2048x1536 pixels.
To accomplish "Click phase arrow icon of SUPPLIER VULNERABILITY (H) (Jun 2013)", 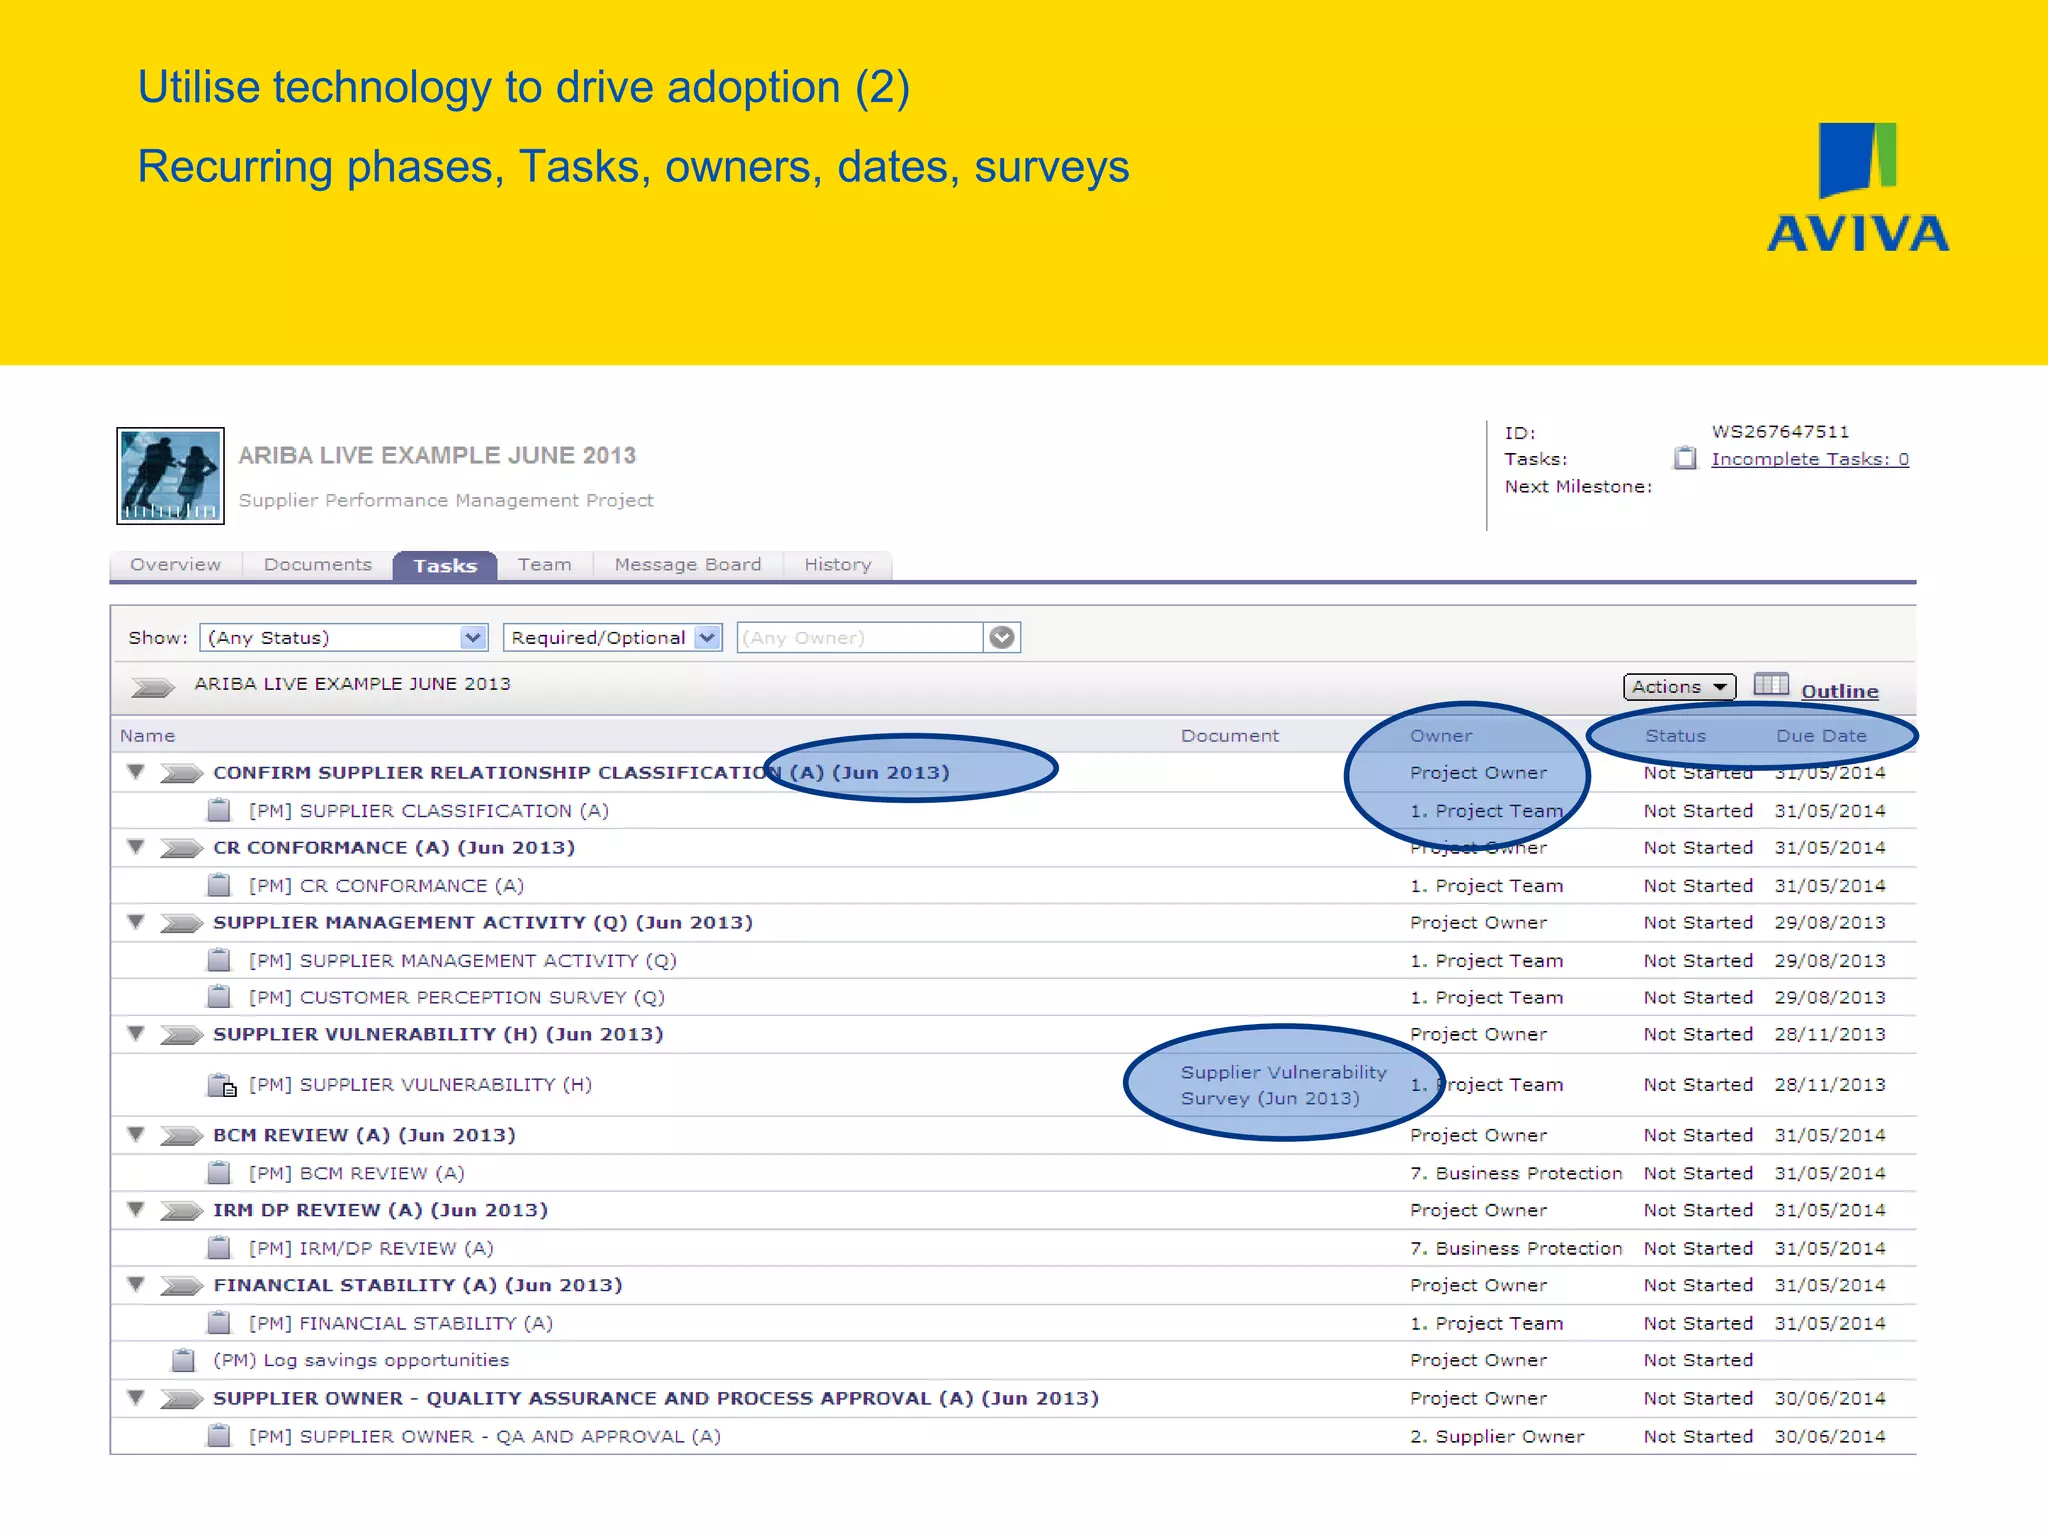I will tap(182, 1035).
